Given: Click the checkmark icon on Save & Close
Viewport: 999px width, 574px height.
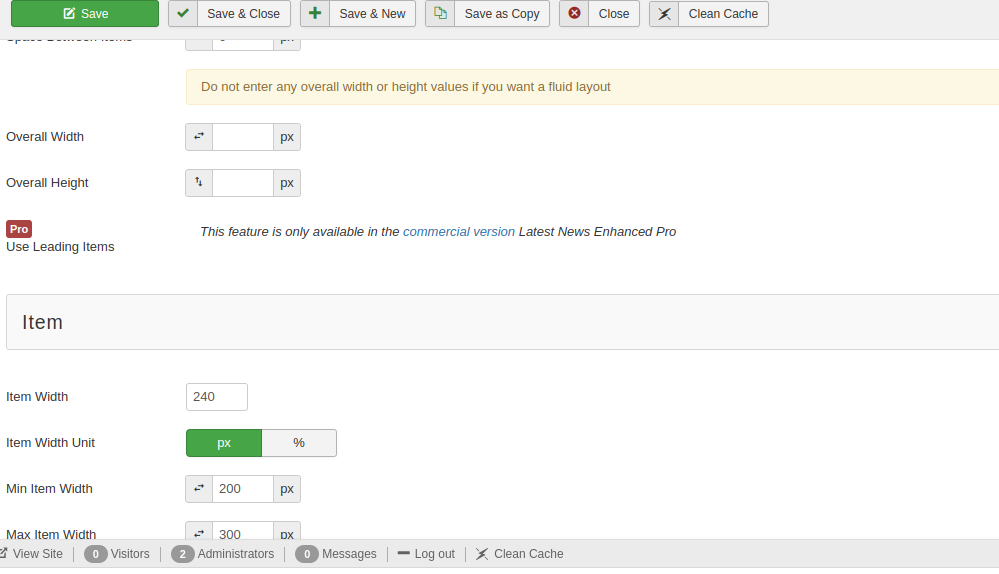Looking at the screenshot, I should click(x=183, y=14).
